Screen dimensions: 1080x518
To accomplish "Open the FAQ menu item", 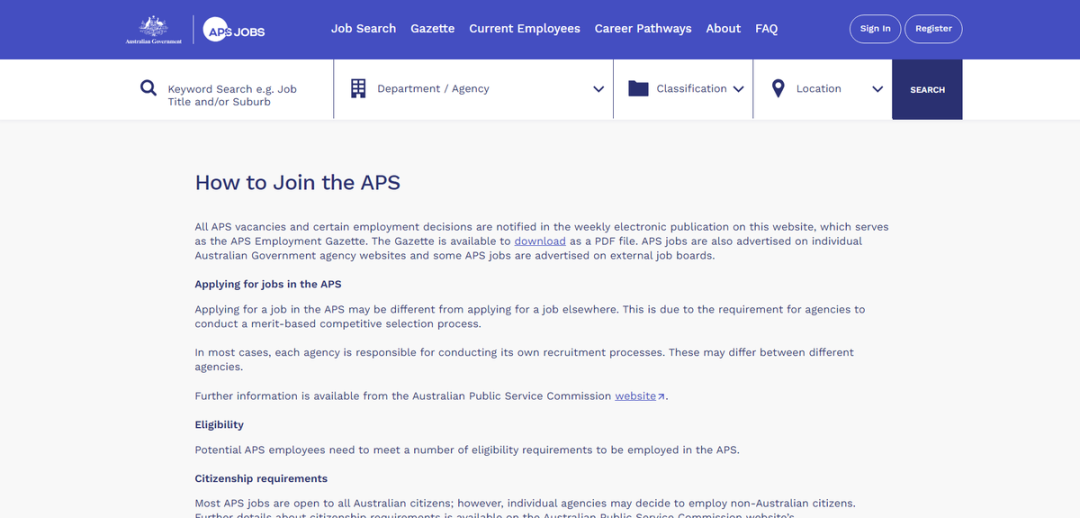I will [x=767, y=29].
